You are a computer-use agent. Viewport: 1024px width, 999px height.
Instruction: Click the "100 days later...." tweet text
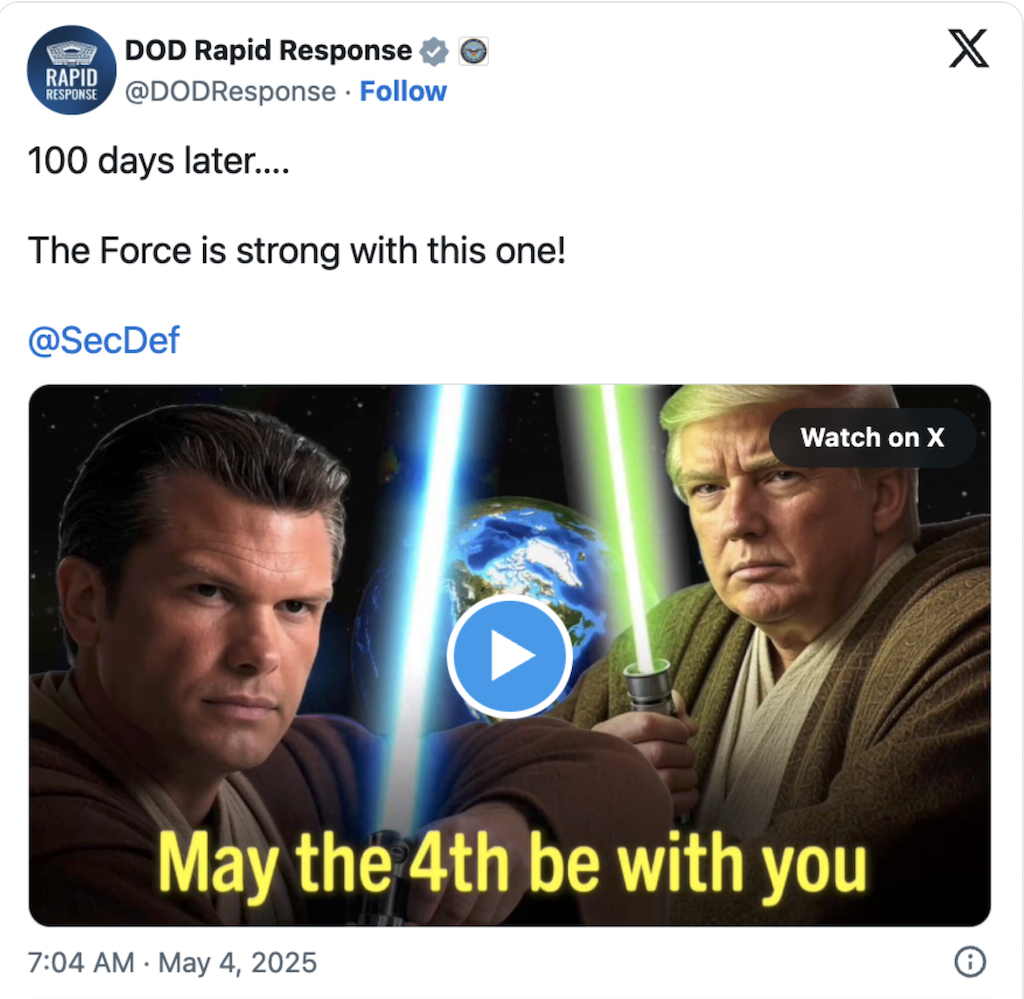pos(159,161)
